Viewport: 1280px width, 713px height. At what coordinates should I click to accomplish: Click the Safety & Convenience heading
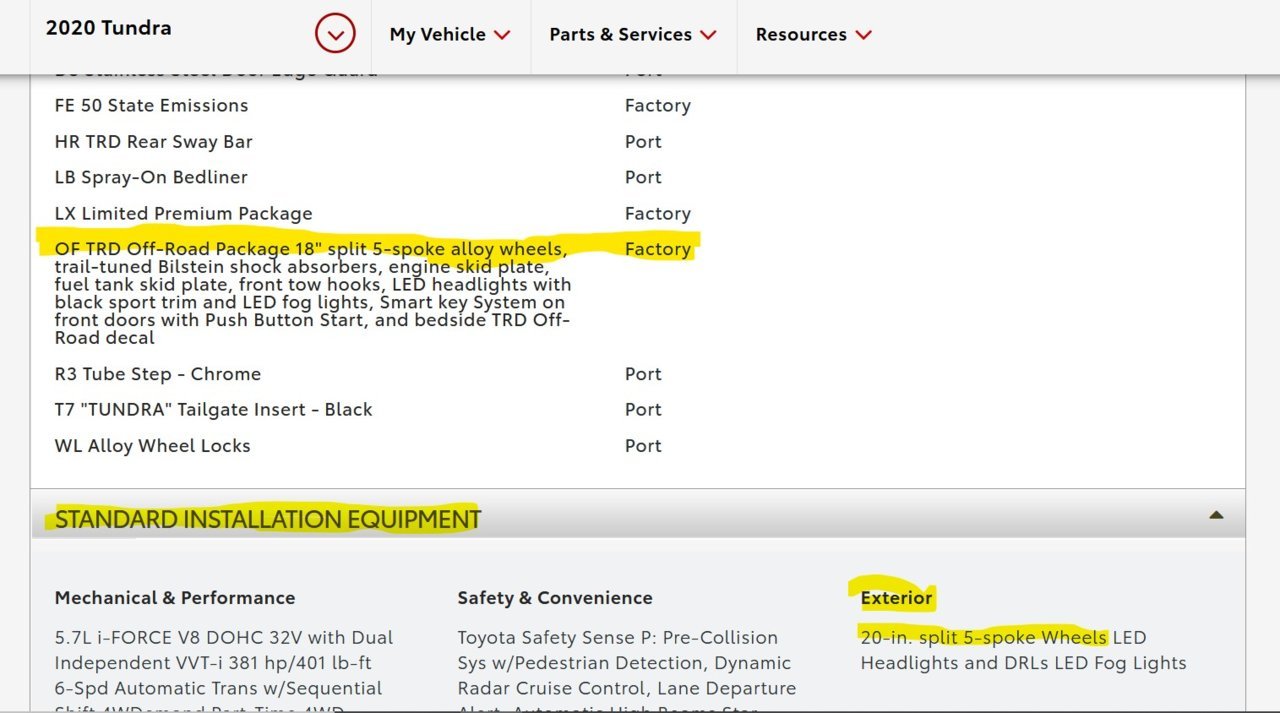coord(555,598)
